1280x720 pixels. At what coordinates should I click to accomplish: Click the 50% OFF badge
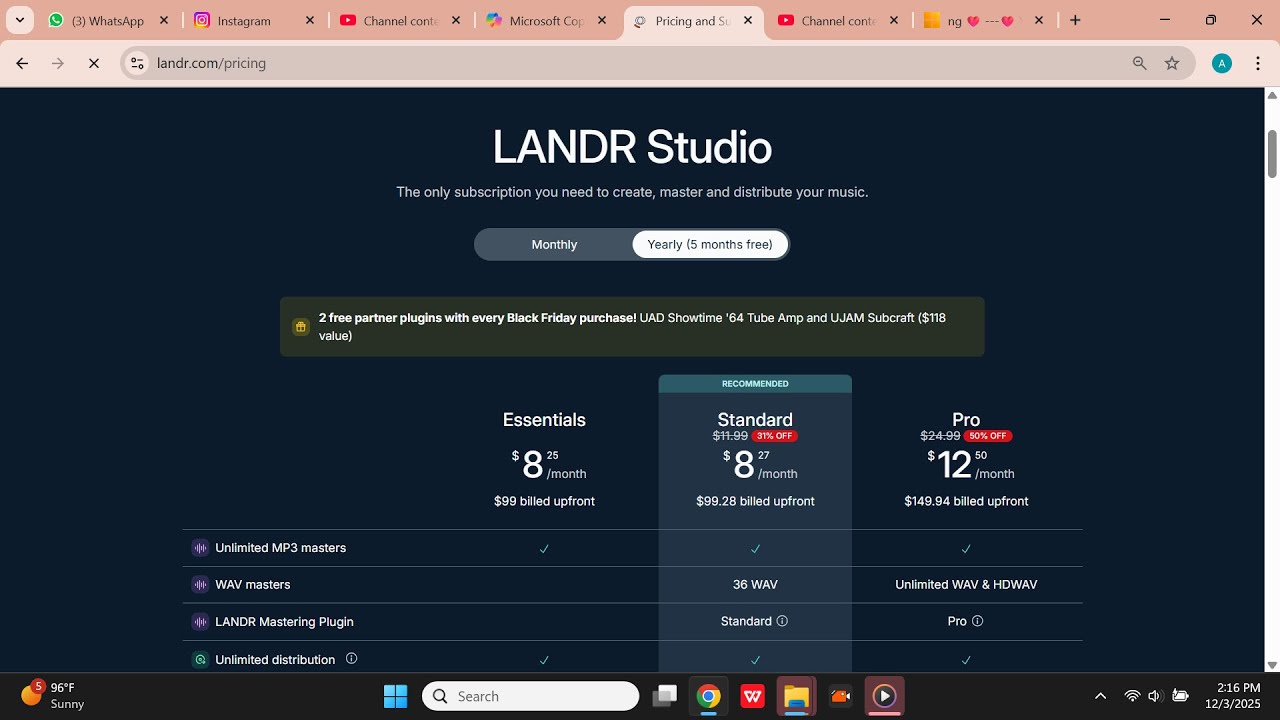(x=988, y=436)
